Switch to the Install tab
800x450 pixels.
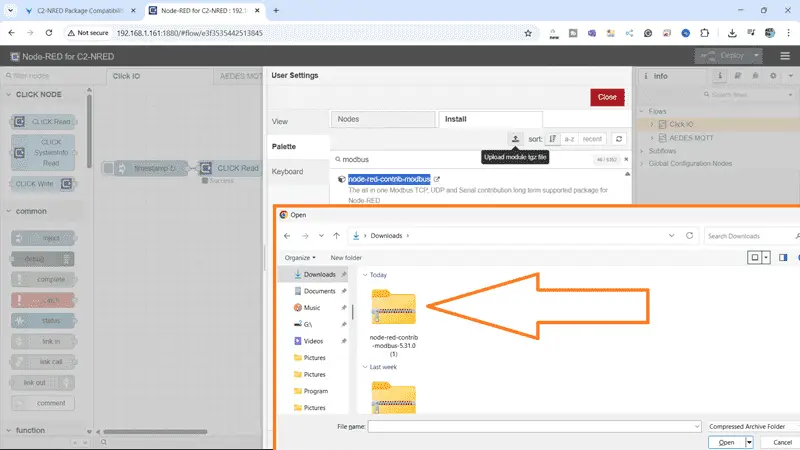[490, 119]
